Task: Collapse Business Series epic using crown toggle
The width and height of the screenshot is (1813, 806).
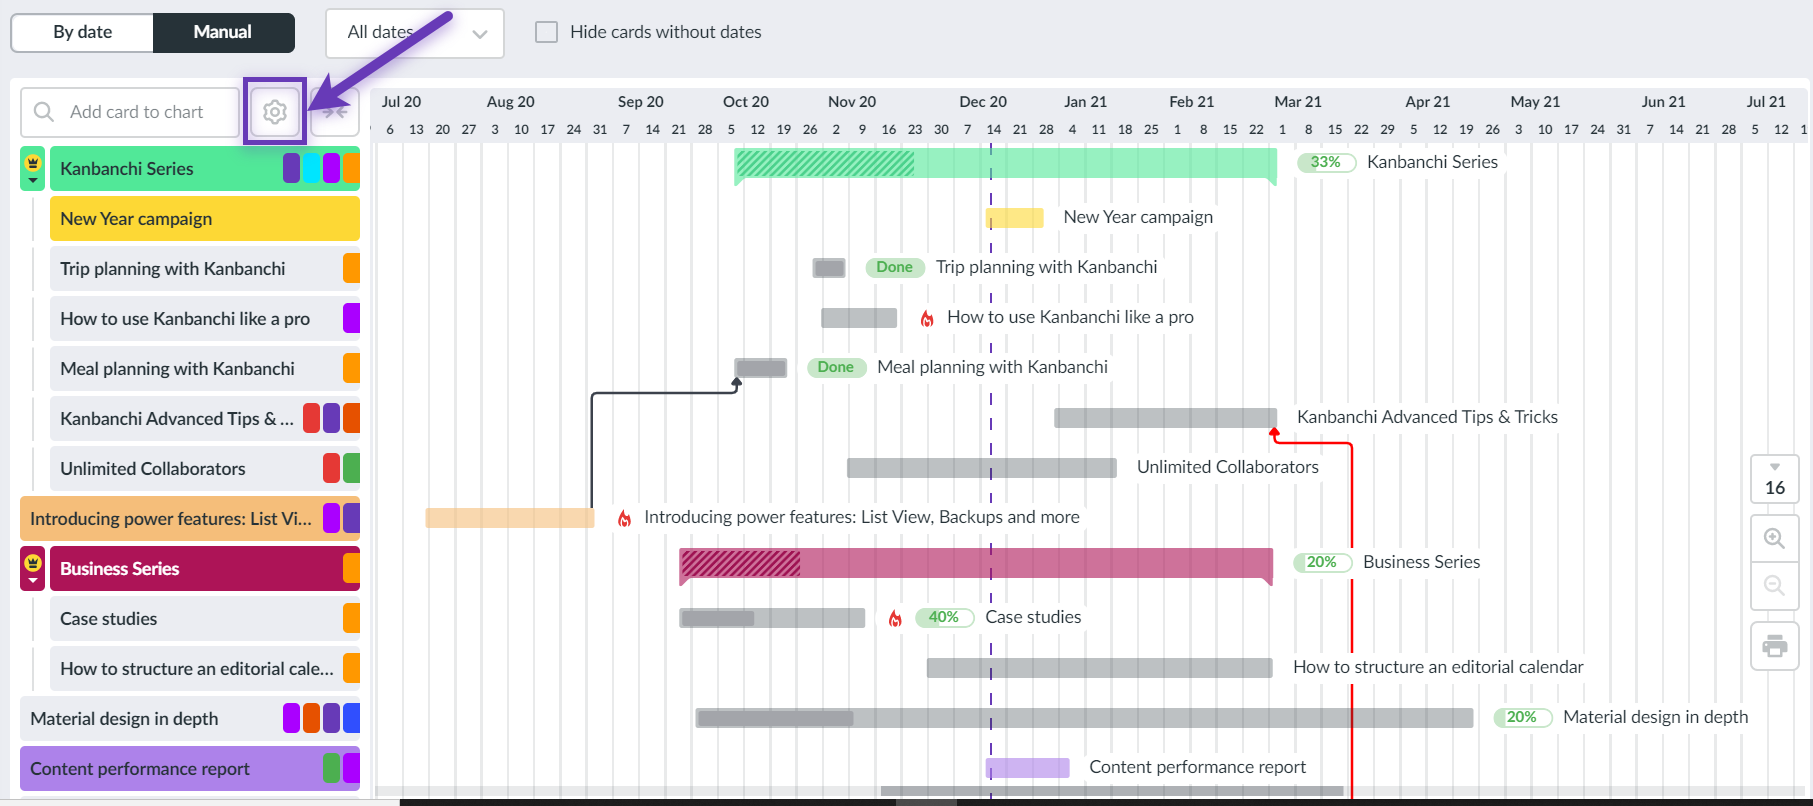Action: 33,568
